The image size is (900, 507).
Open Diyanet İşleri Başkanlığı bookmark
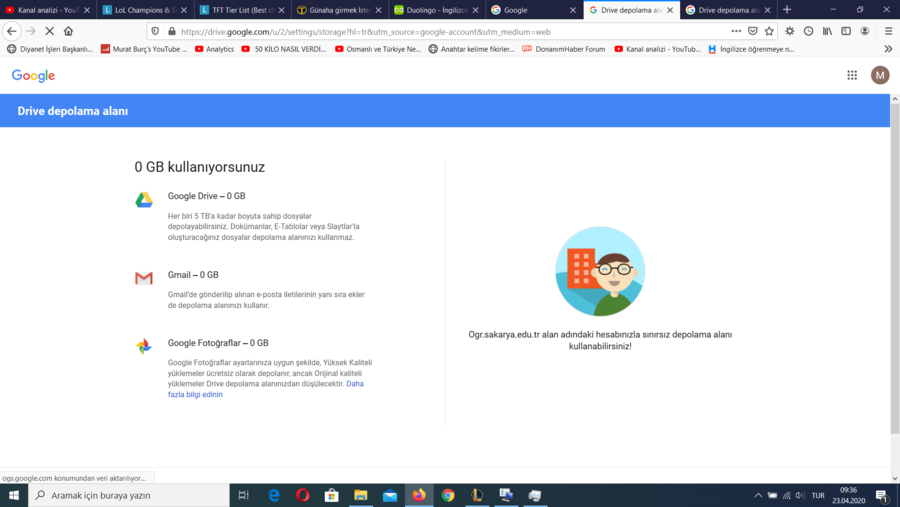coord(50,49)
